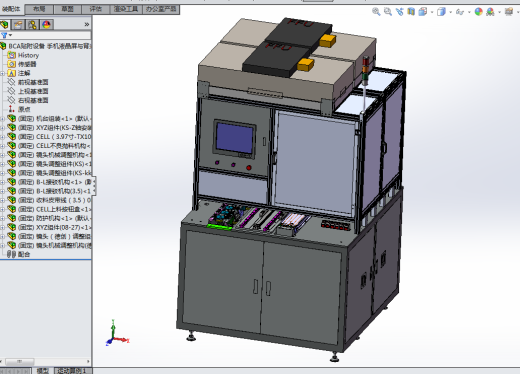
Task: Open the View Orientation dropdown arrow
Action: click(432, 12)
